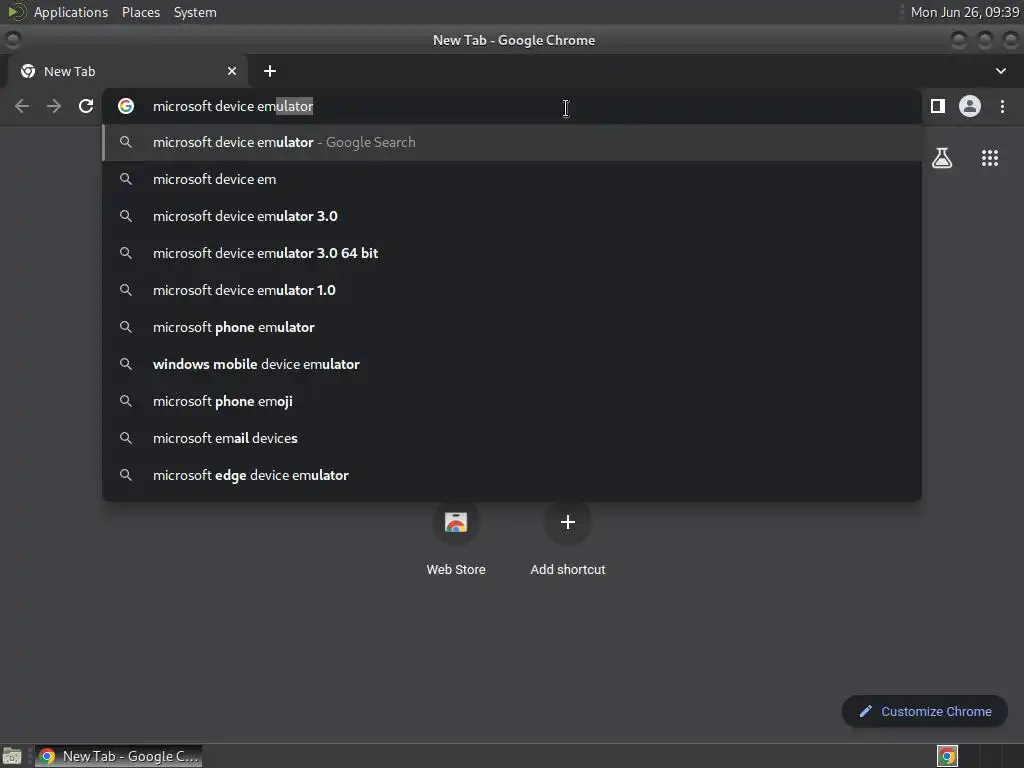Open Chrome's three-dot menu
The width and height of the screenshot is (1024, 768).
(x=1002, y=106)
